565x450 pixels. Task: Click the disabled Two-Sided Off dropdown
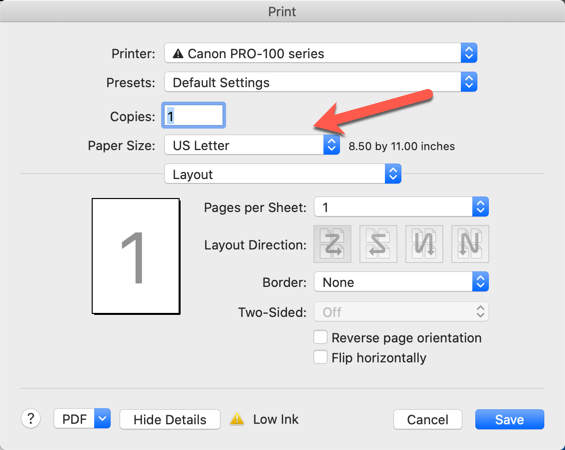point(401,312)
